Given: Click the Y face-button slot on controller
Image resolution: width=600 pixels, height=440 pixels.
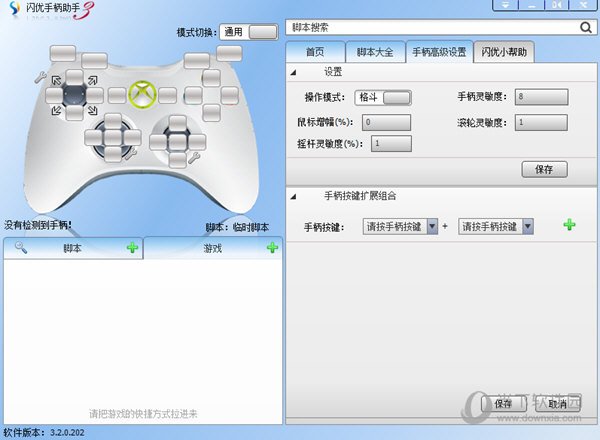Looking at the screenshot, I should (x=211, y=78).
